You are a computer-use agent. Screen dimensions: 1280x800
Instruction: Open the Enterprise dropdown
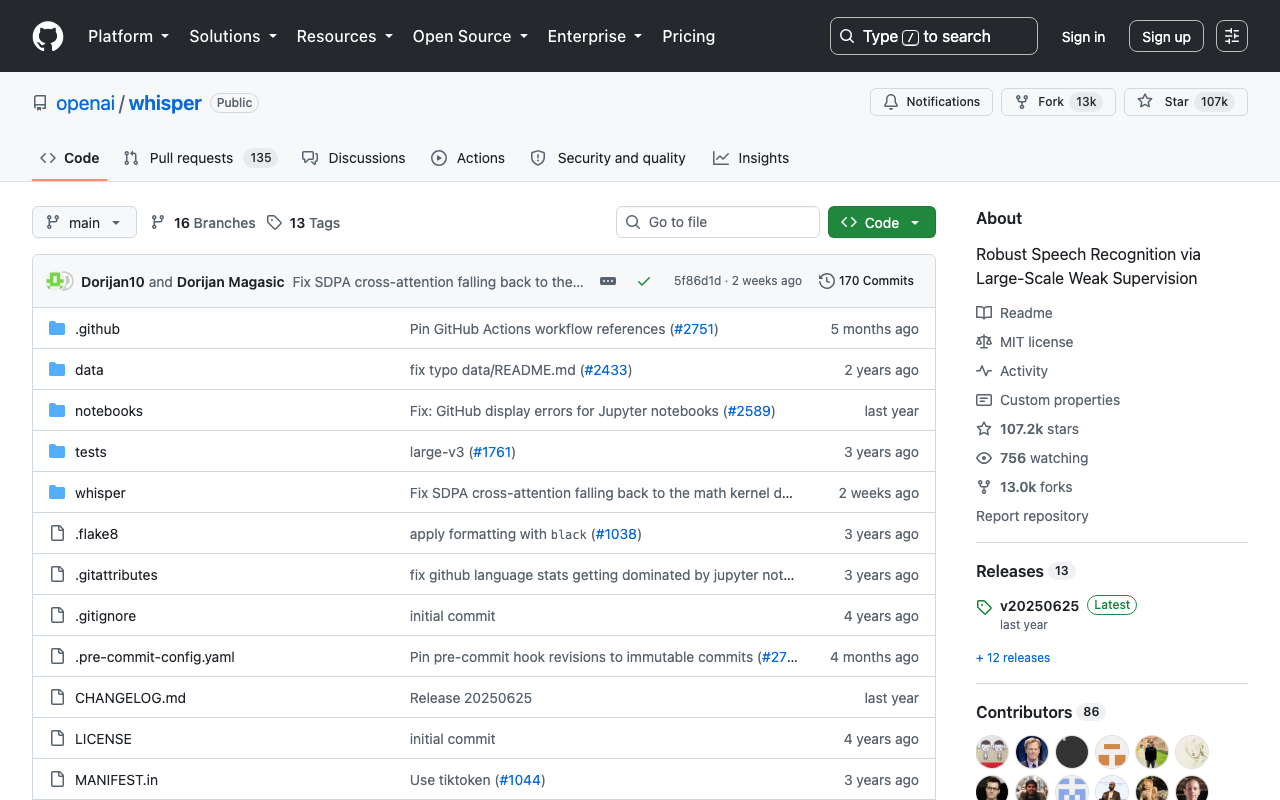(594, 36)
